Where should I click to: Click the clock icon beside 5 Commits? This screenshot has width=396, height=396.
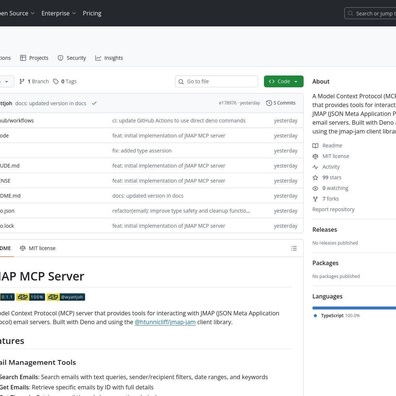[x=269, y=103]
